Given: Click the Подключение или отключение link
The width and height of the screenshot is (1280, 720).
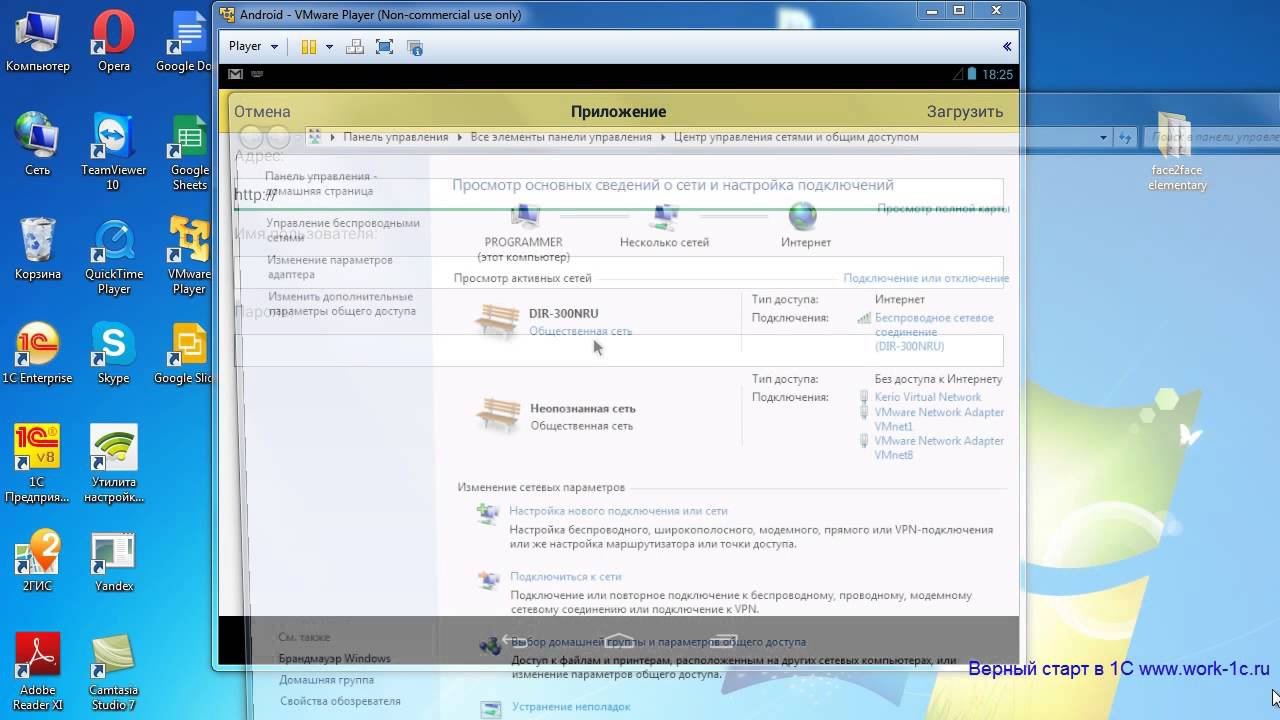Looking at the screenshot, I should pos(926,278).
